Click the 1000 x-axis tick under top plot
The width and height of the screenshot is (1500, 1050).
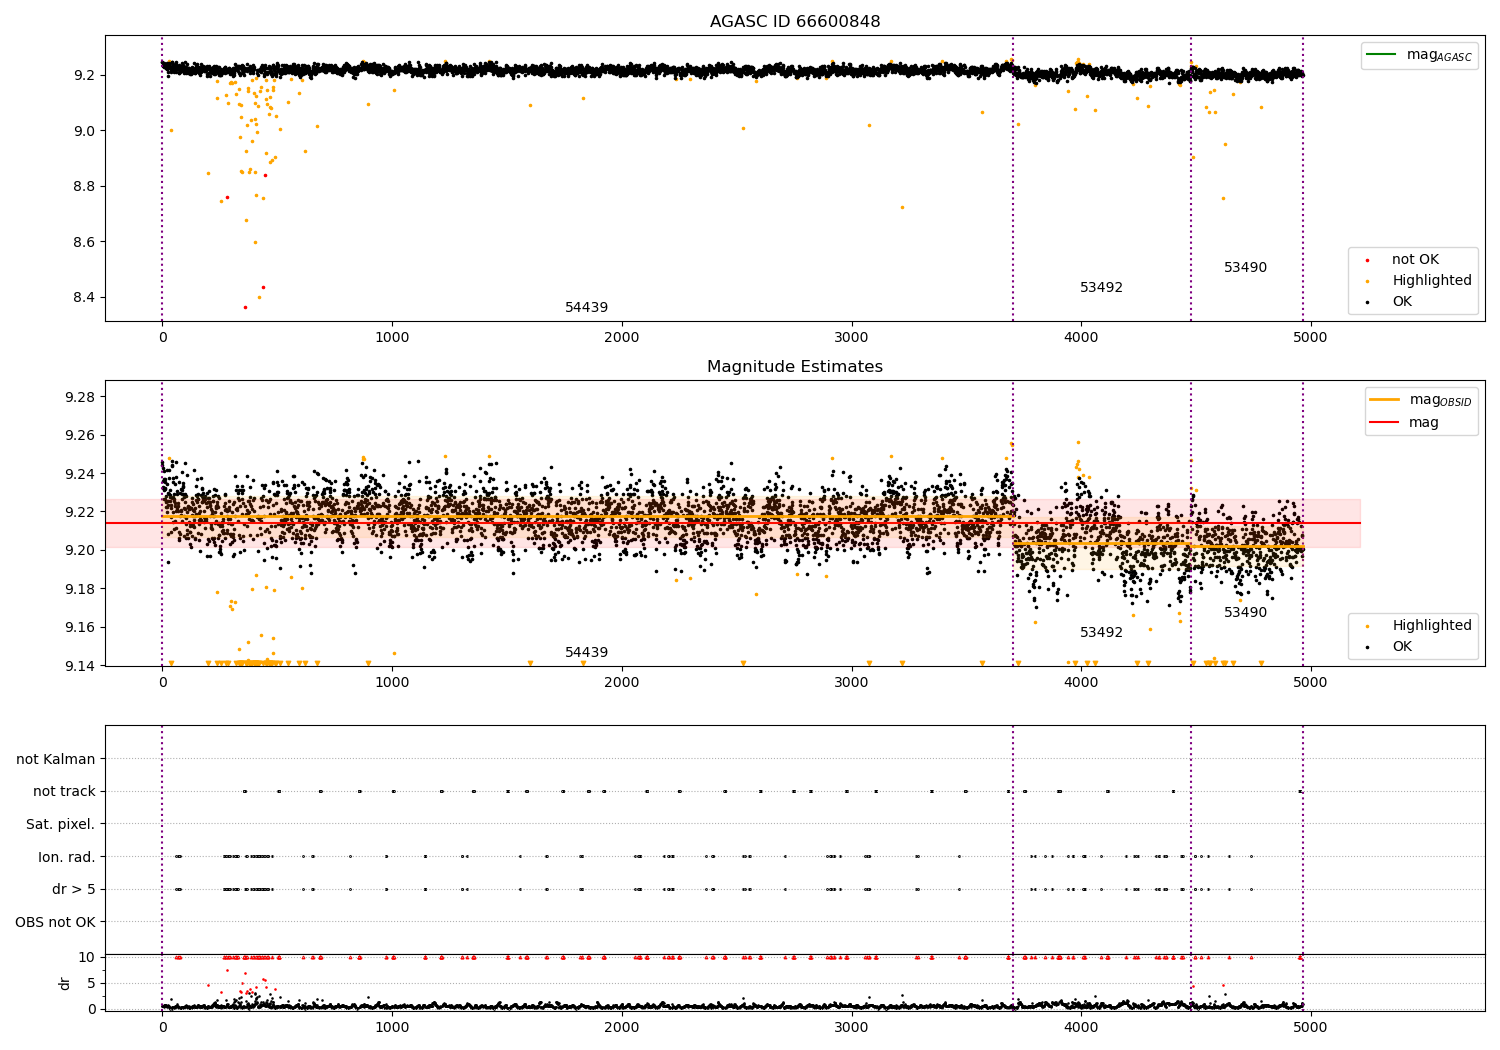[392, 338]
